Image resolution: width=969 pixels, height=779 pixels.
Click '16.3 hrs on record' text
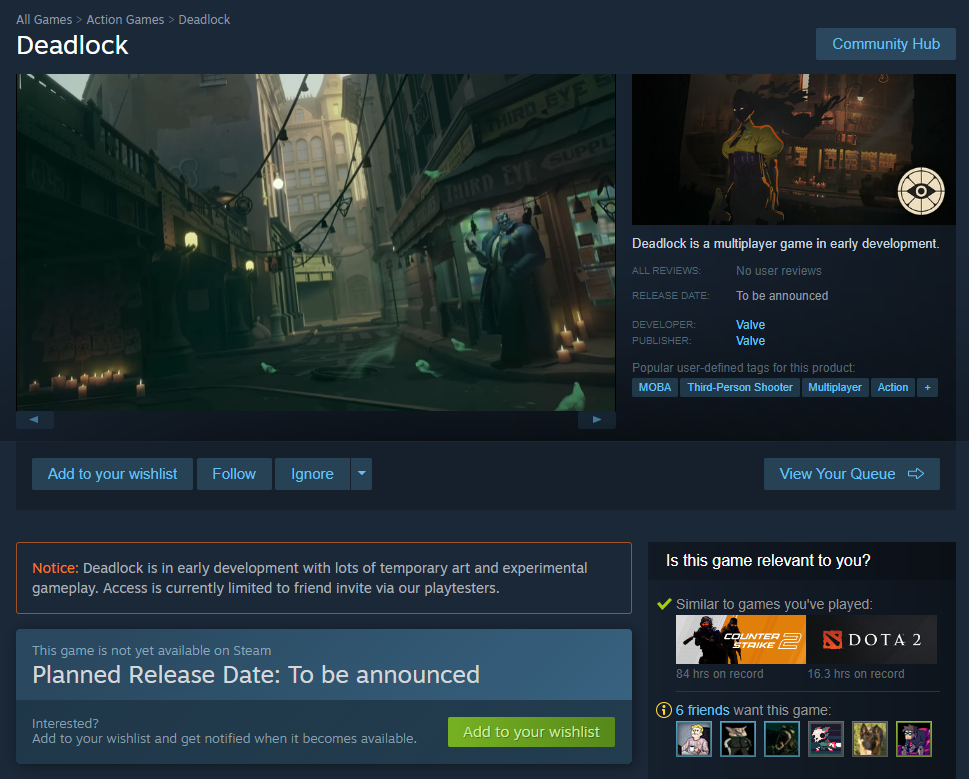[856, 674]
